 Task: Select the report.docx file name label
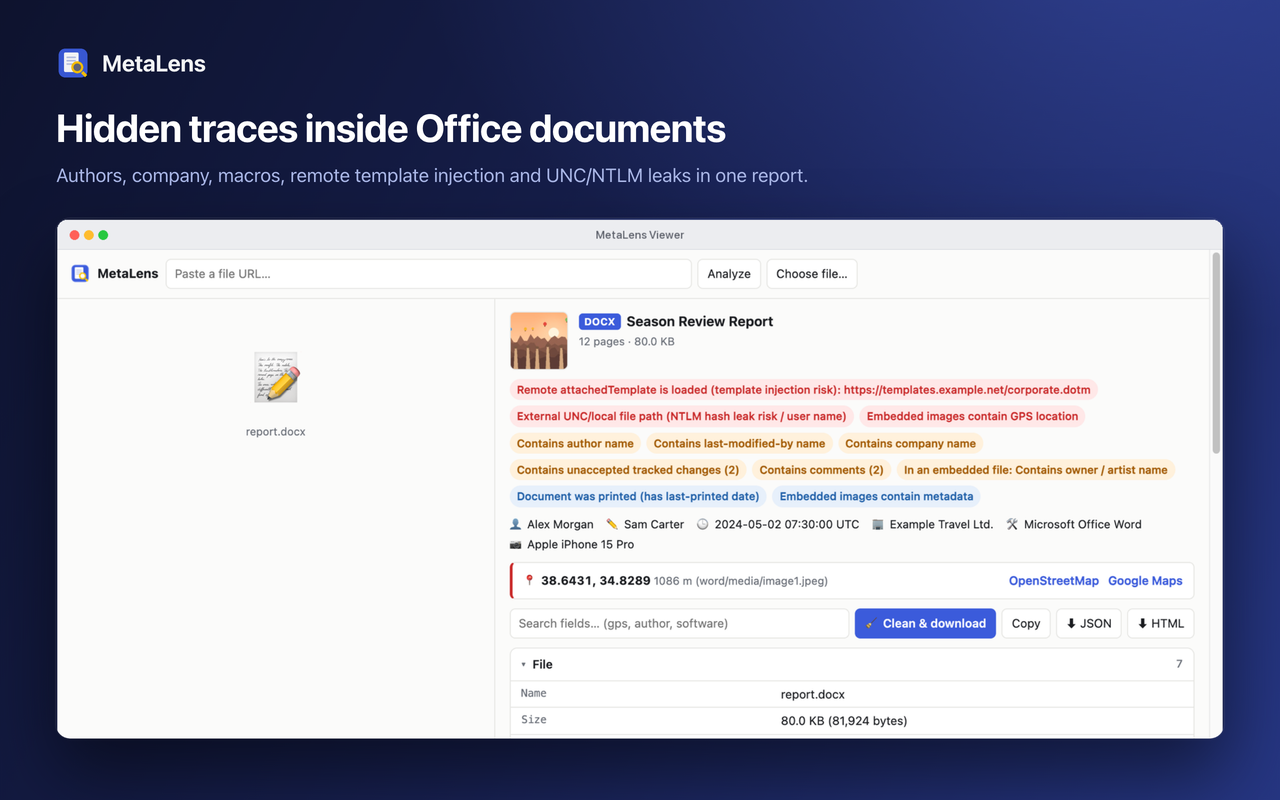click(276, 432)
